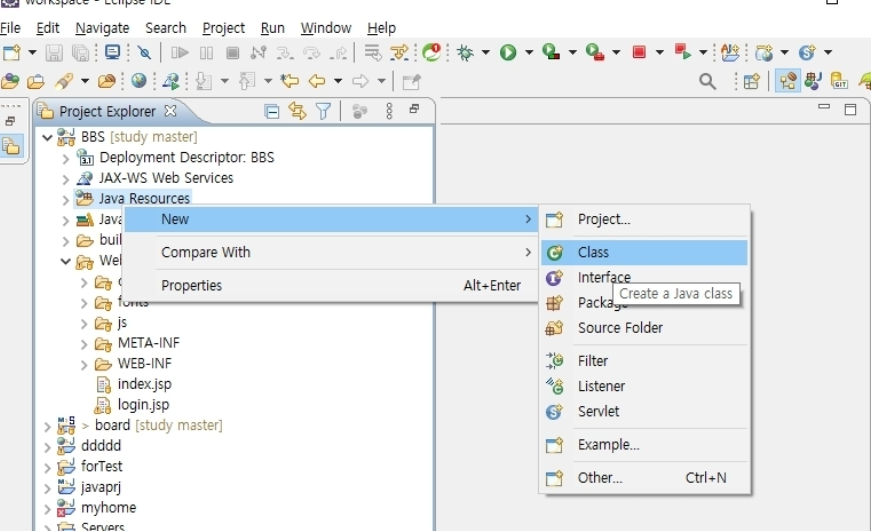Click Collapse All in Project Explorer
871x531 pixels.
(x=272, y=112)
